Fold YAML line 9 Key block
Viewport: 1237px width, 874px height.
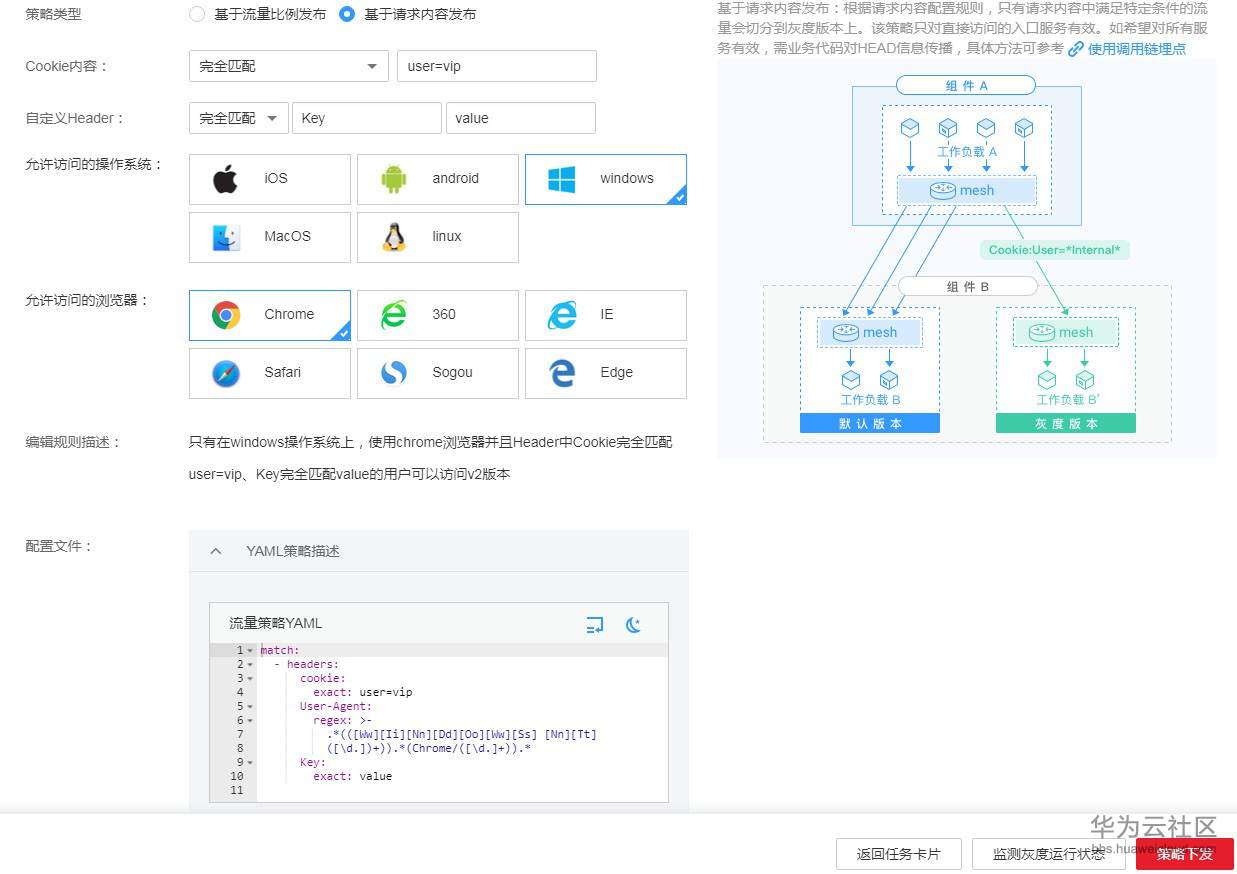[250, 763]
